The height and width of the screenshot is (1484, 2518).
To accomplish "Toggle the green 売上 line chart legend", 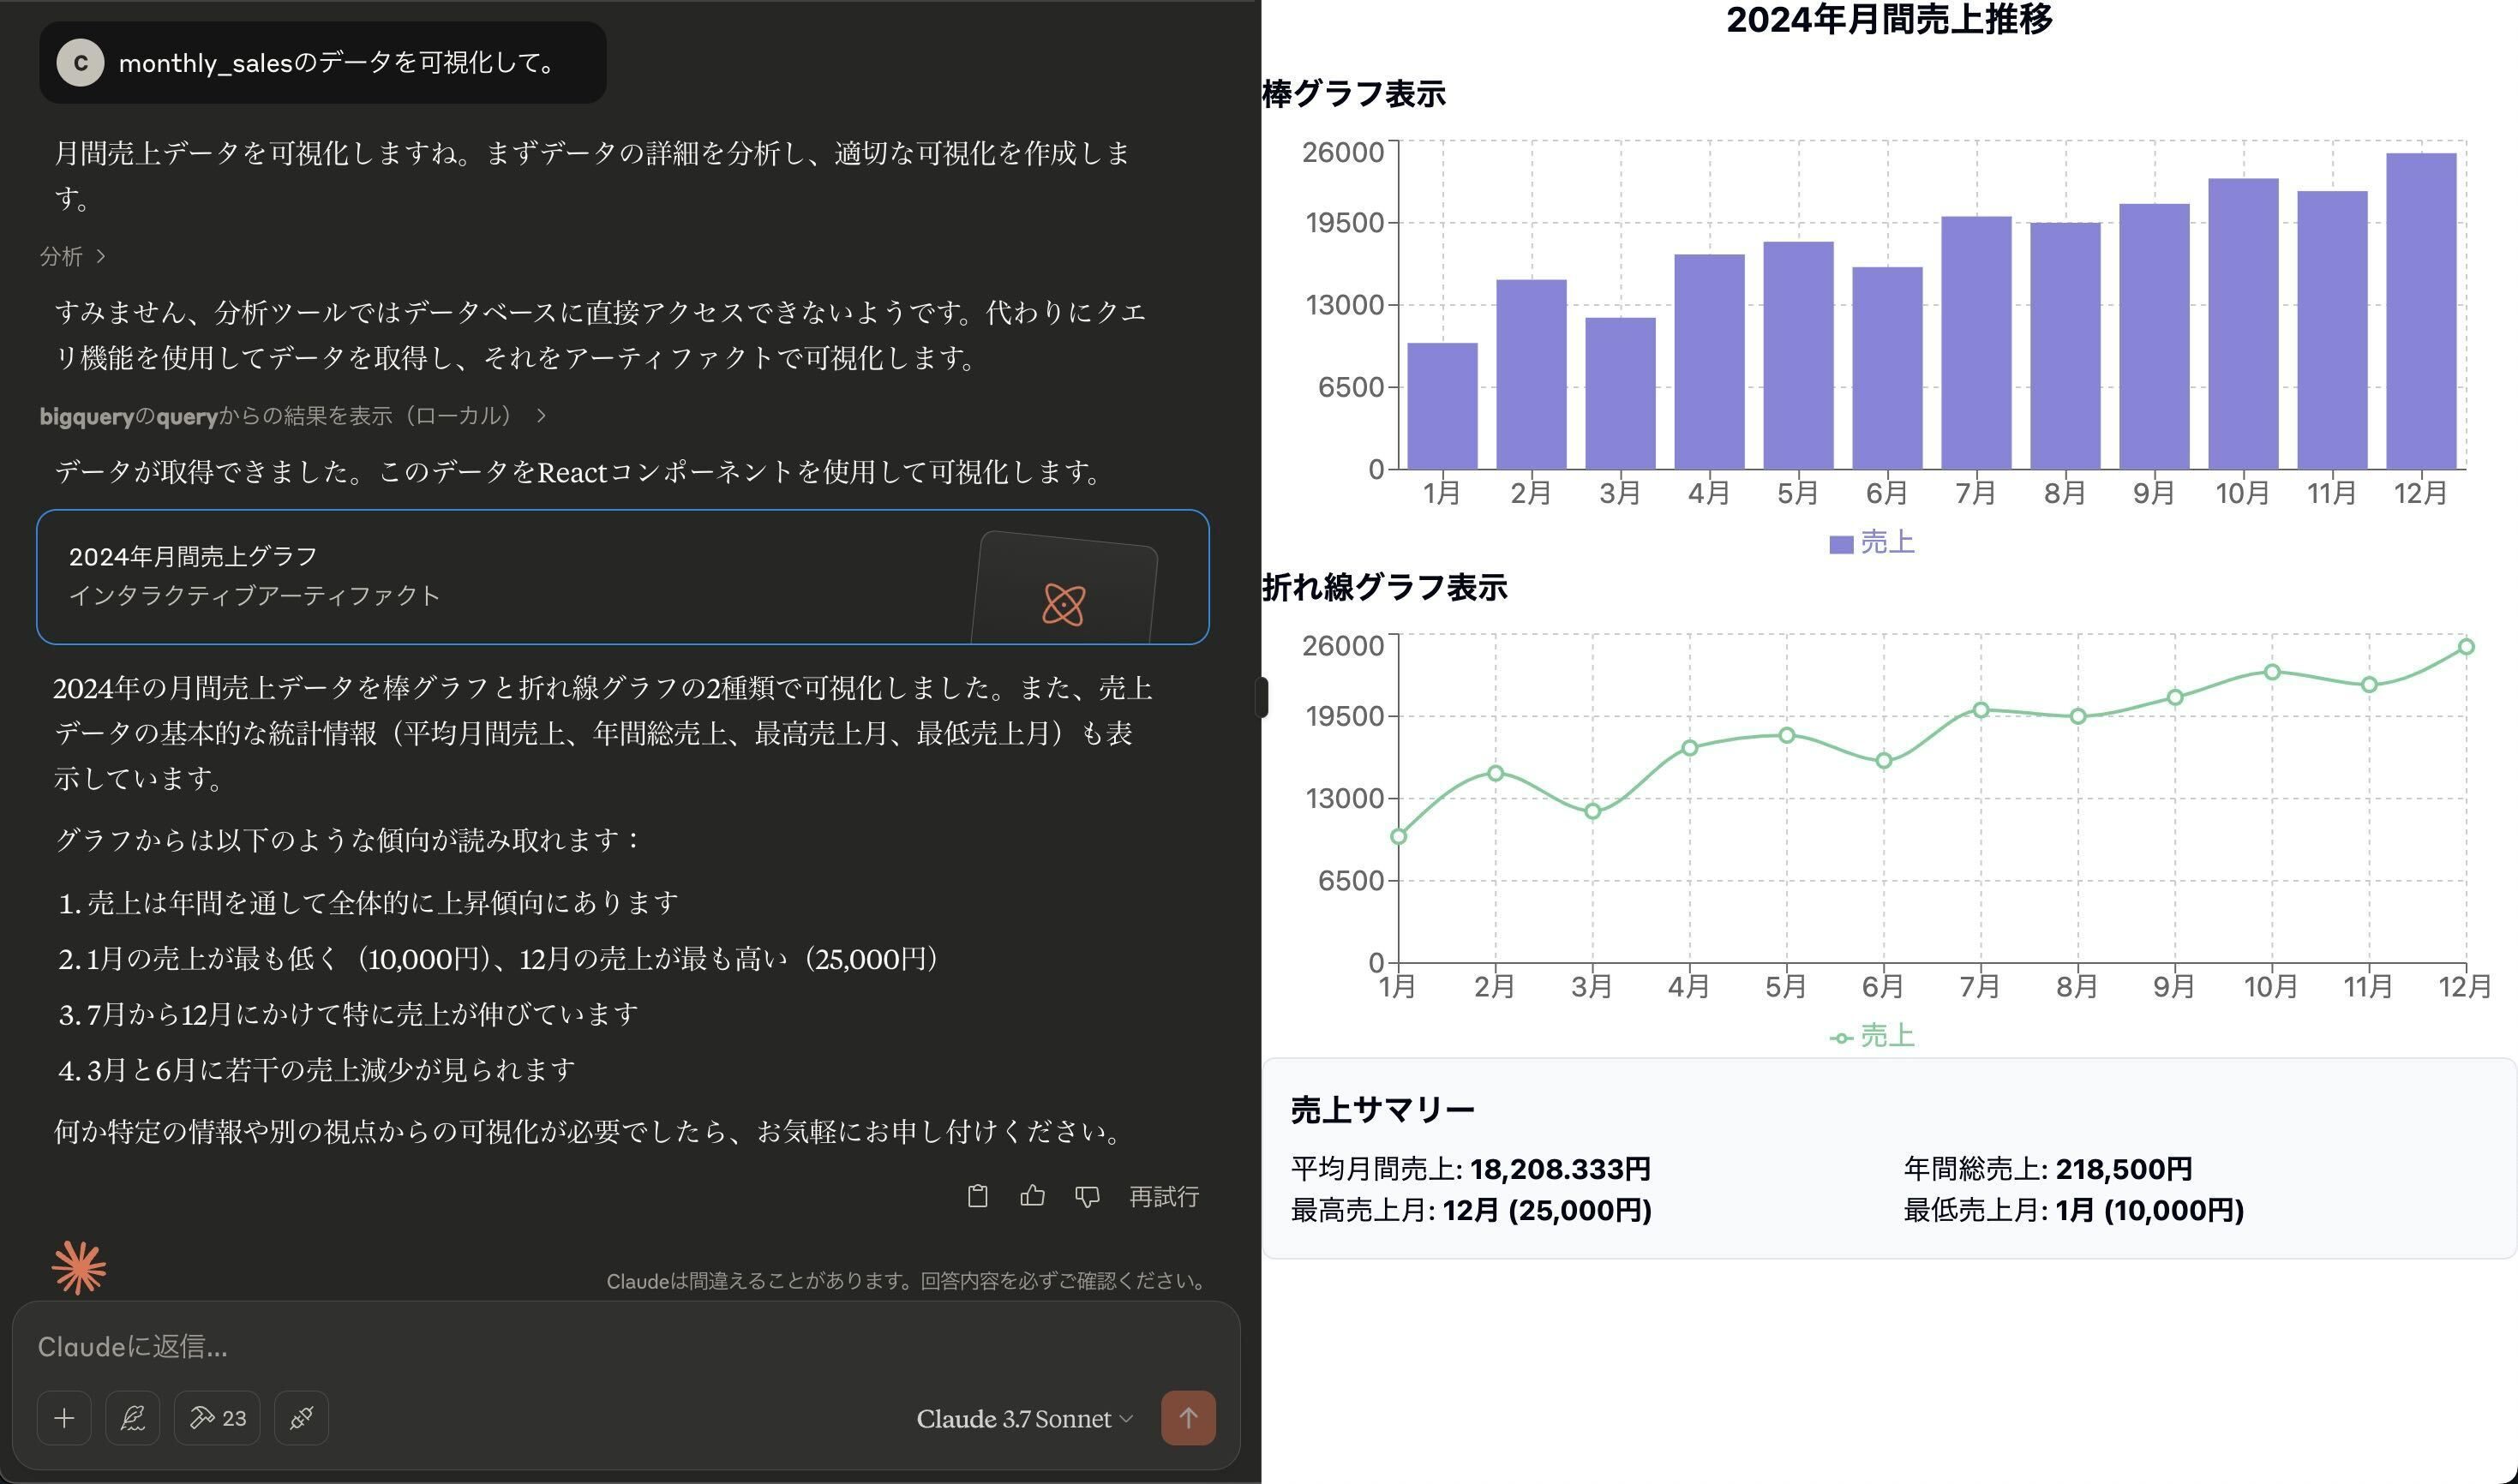I will 1871,1035.
